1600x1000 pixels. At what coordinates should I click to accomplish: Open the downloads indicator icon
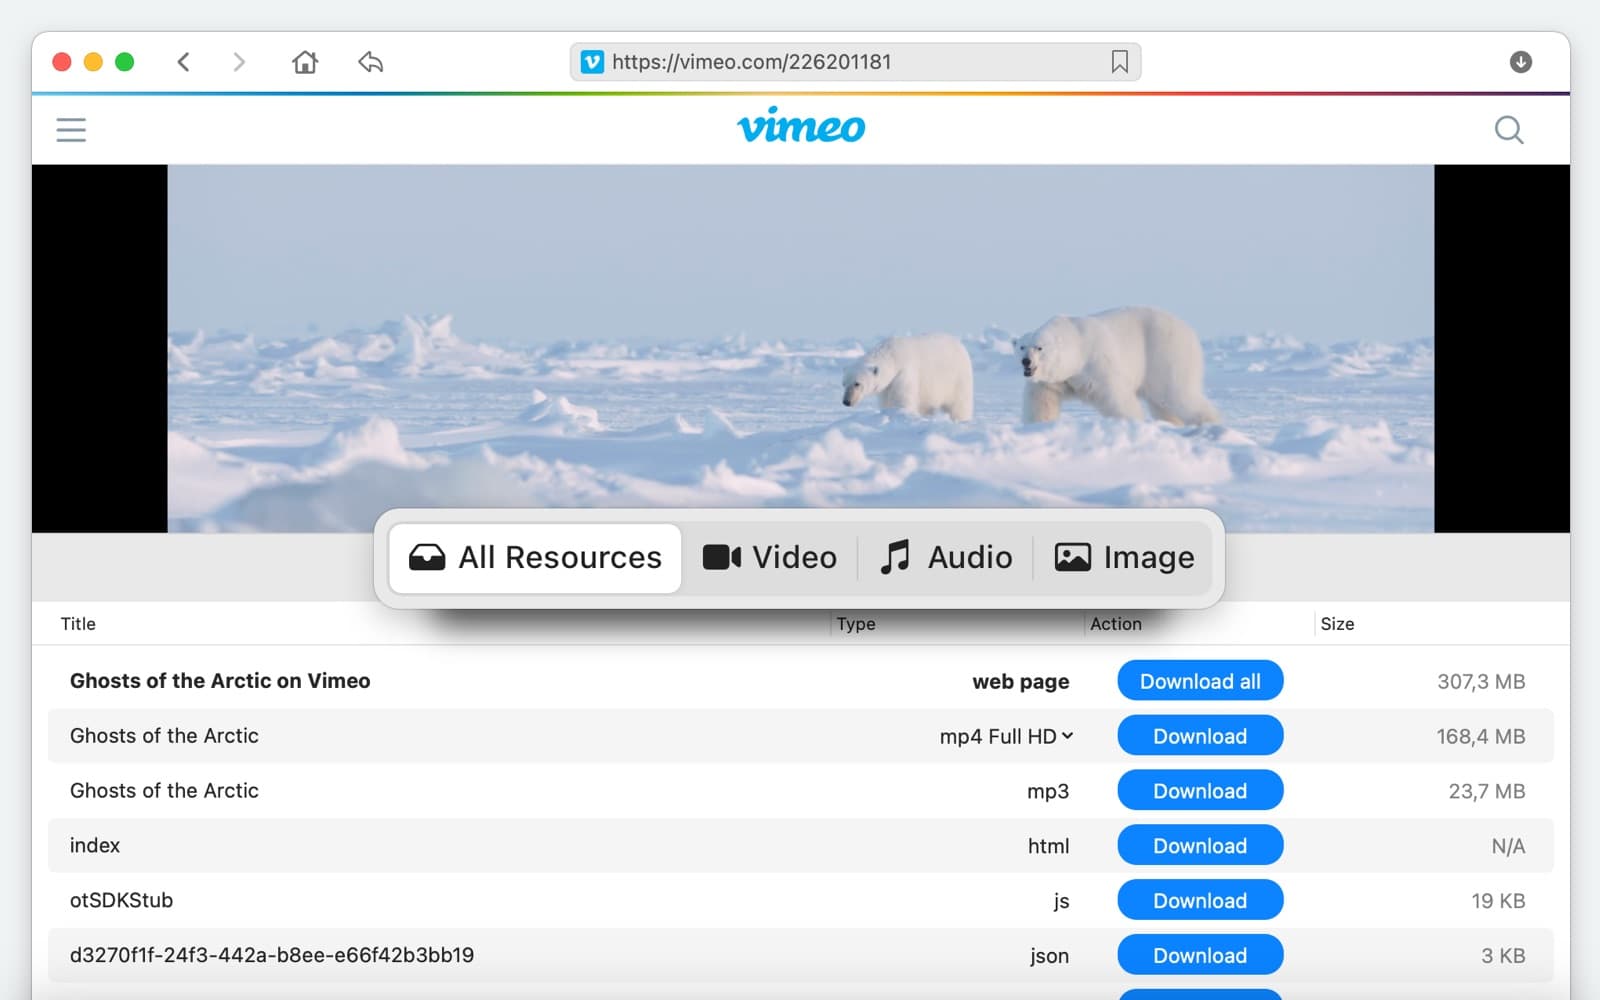point(1520,62)
